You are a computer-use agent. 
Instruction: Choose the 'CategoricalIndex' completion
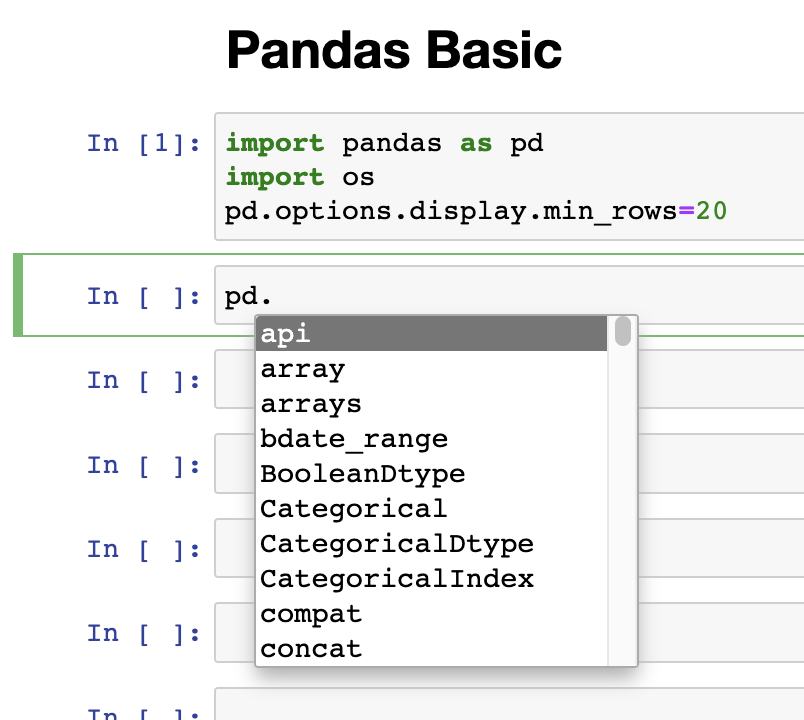[431, 578]
